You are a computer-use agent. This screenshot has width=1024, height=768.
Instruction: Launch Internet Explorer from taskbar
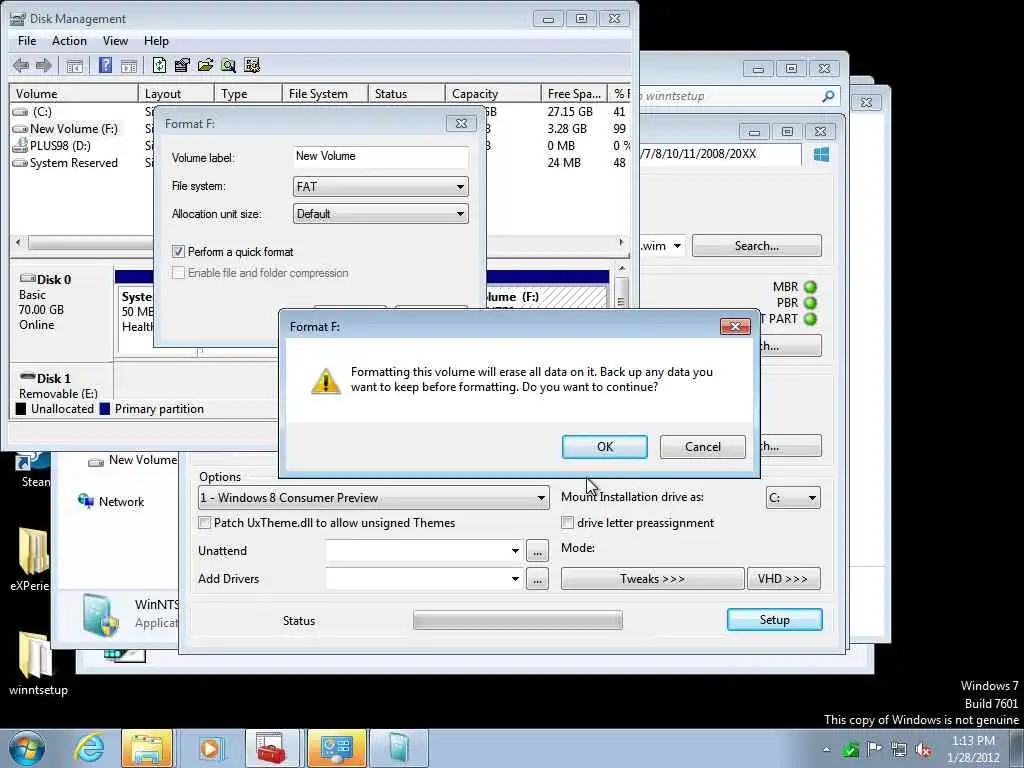click(x=89, y=748)
